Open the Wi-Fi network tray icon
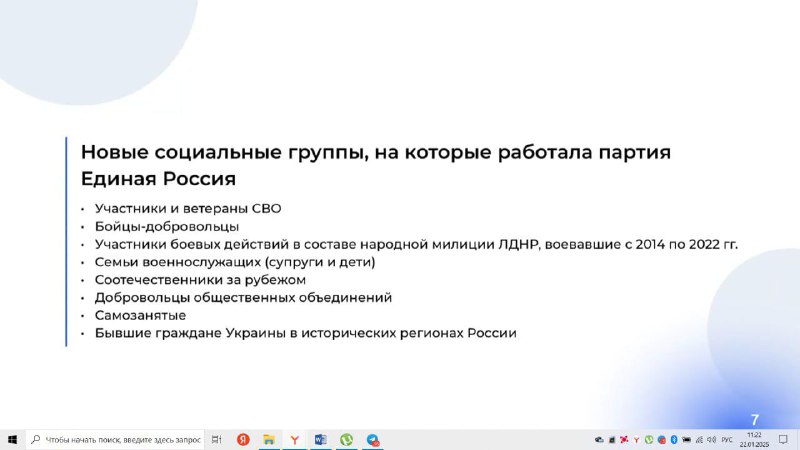Screen dimensions: 800x450 (x=699, y=440)
